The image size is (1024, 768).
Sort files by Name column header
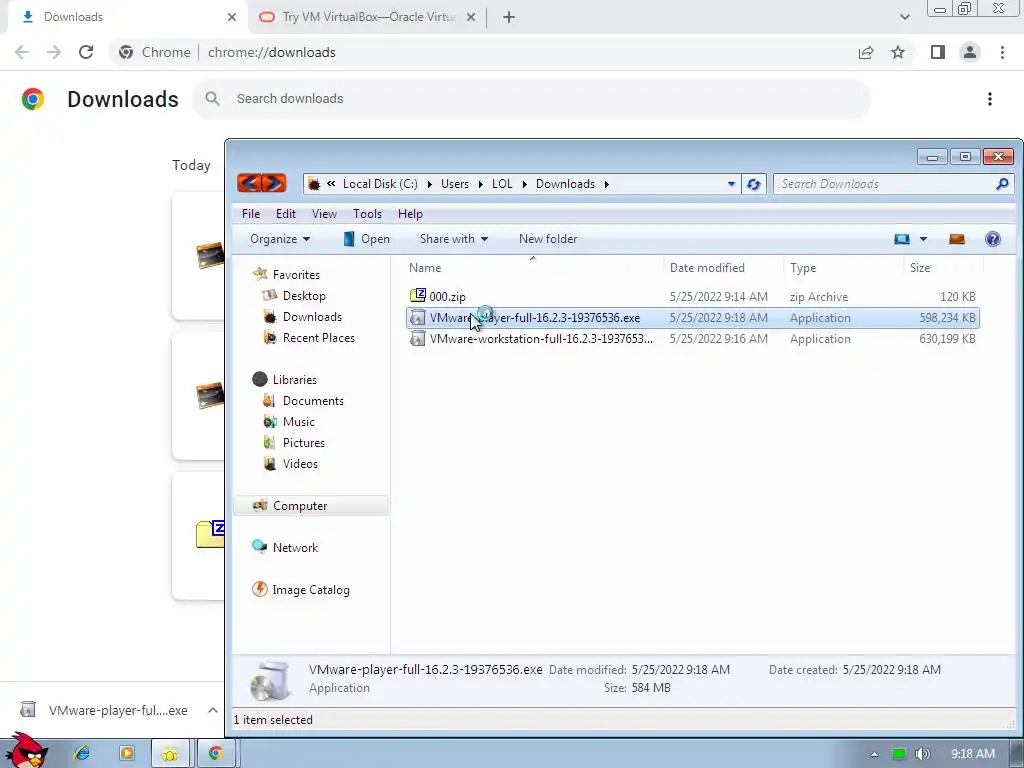click(425, 268)
